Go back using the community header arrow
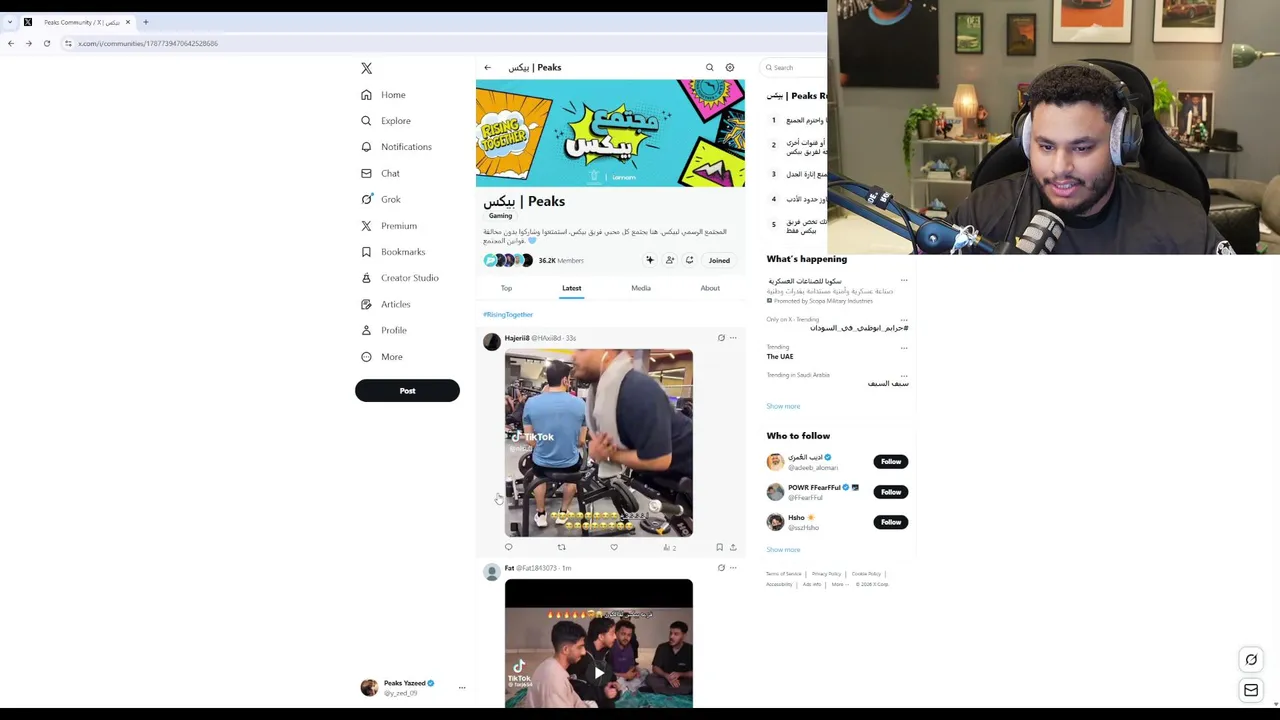 [488, 68]
